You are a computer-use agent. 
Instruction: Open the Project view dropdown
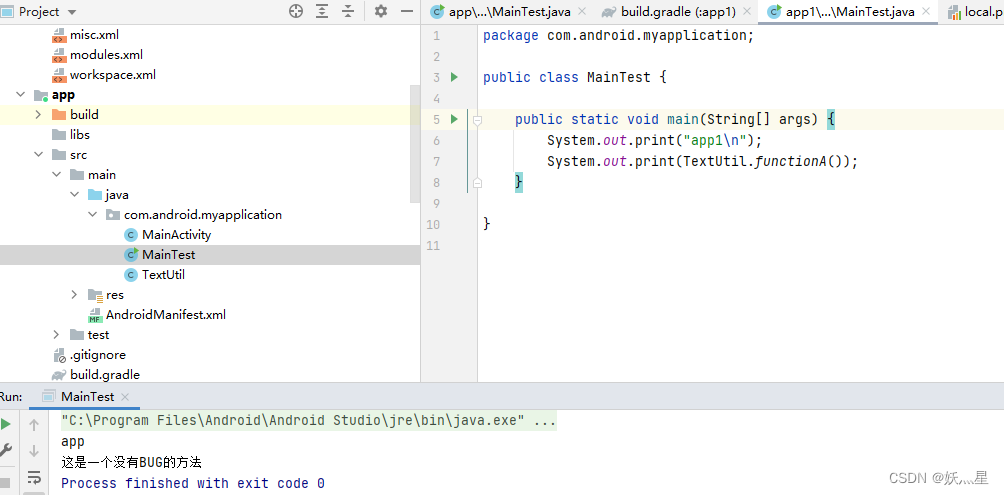point(71,12)
